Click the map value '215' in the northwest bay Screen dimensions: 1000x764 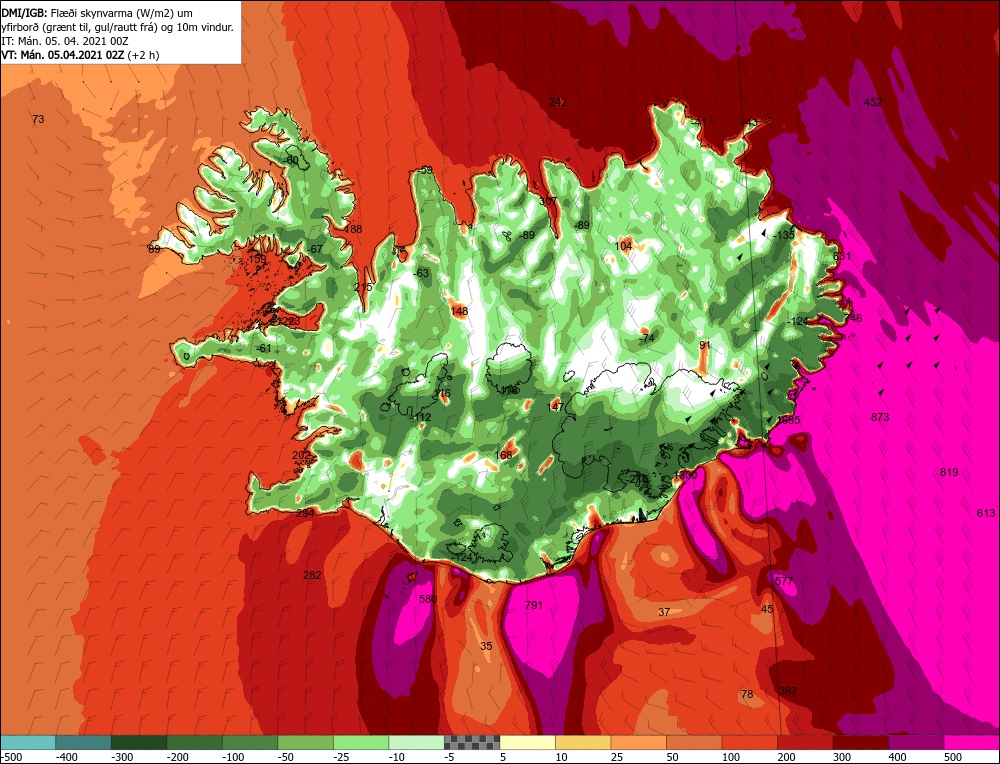pos(363,288)
